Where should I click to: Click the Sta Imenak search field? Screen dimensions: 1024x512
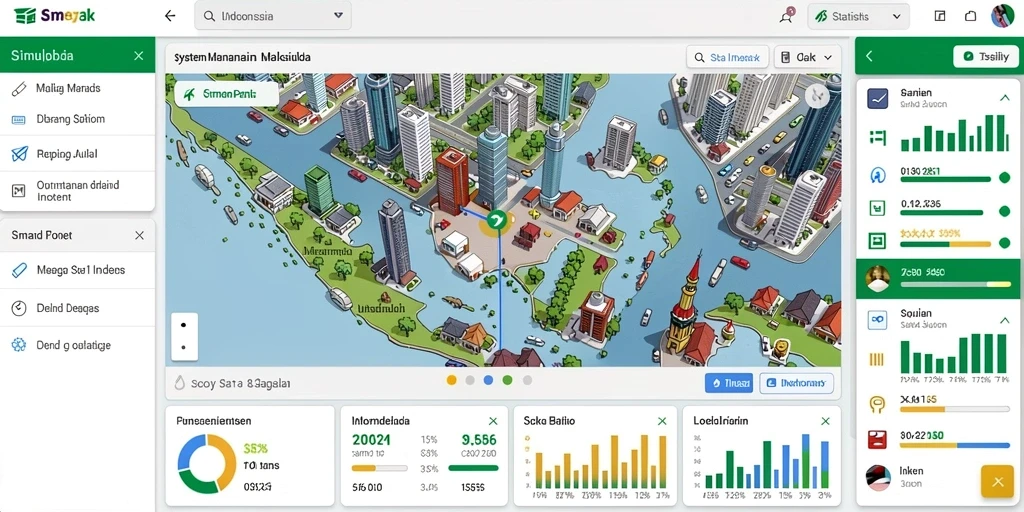click(x=728, y=57)
